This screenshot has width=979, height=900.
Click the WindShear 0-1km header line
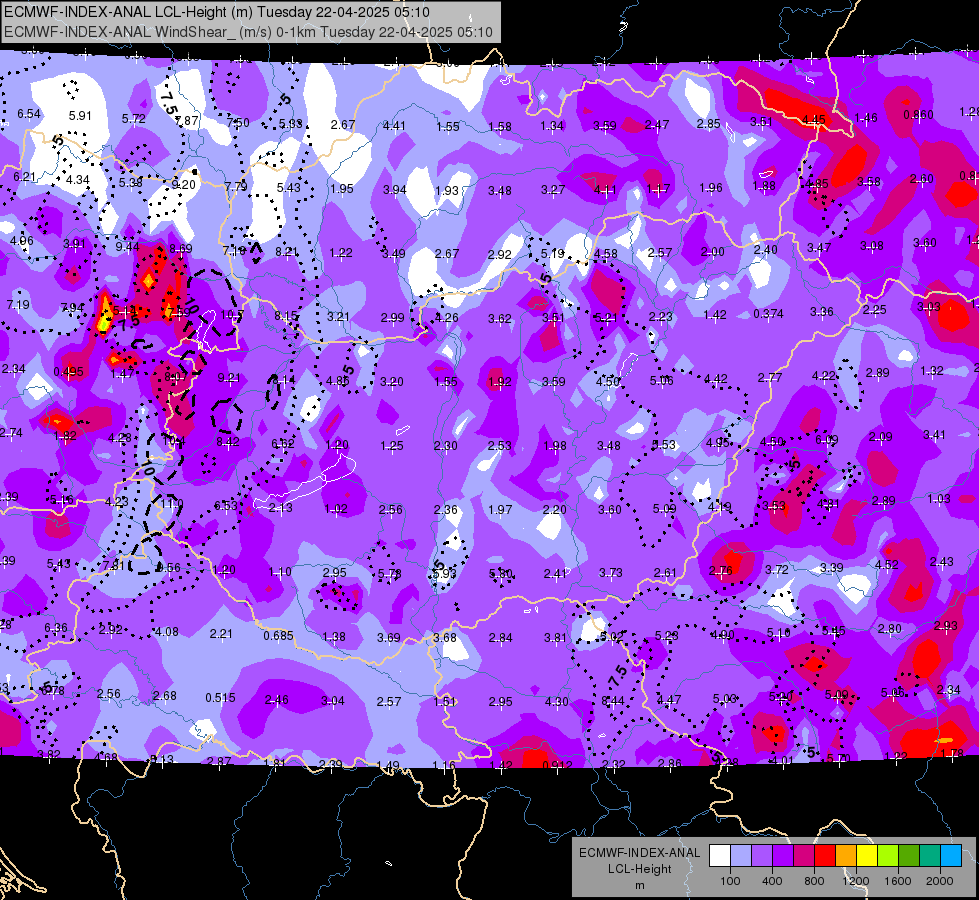(x=248, y=32)
